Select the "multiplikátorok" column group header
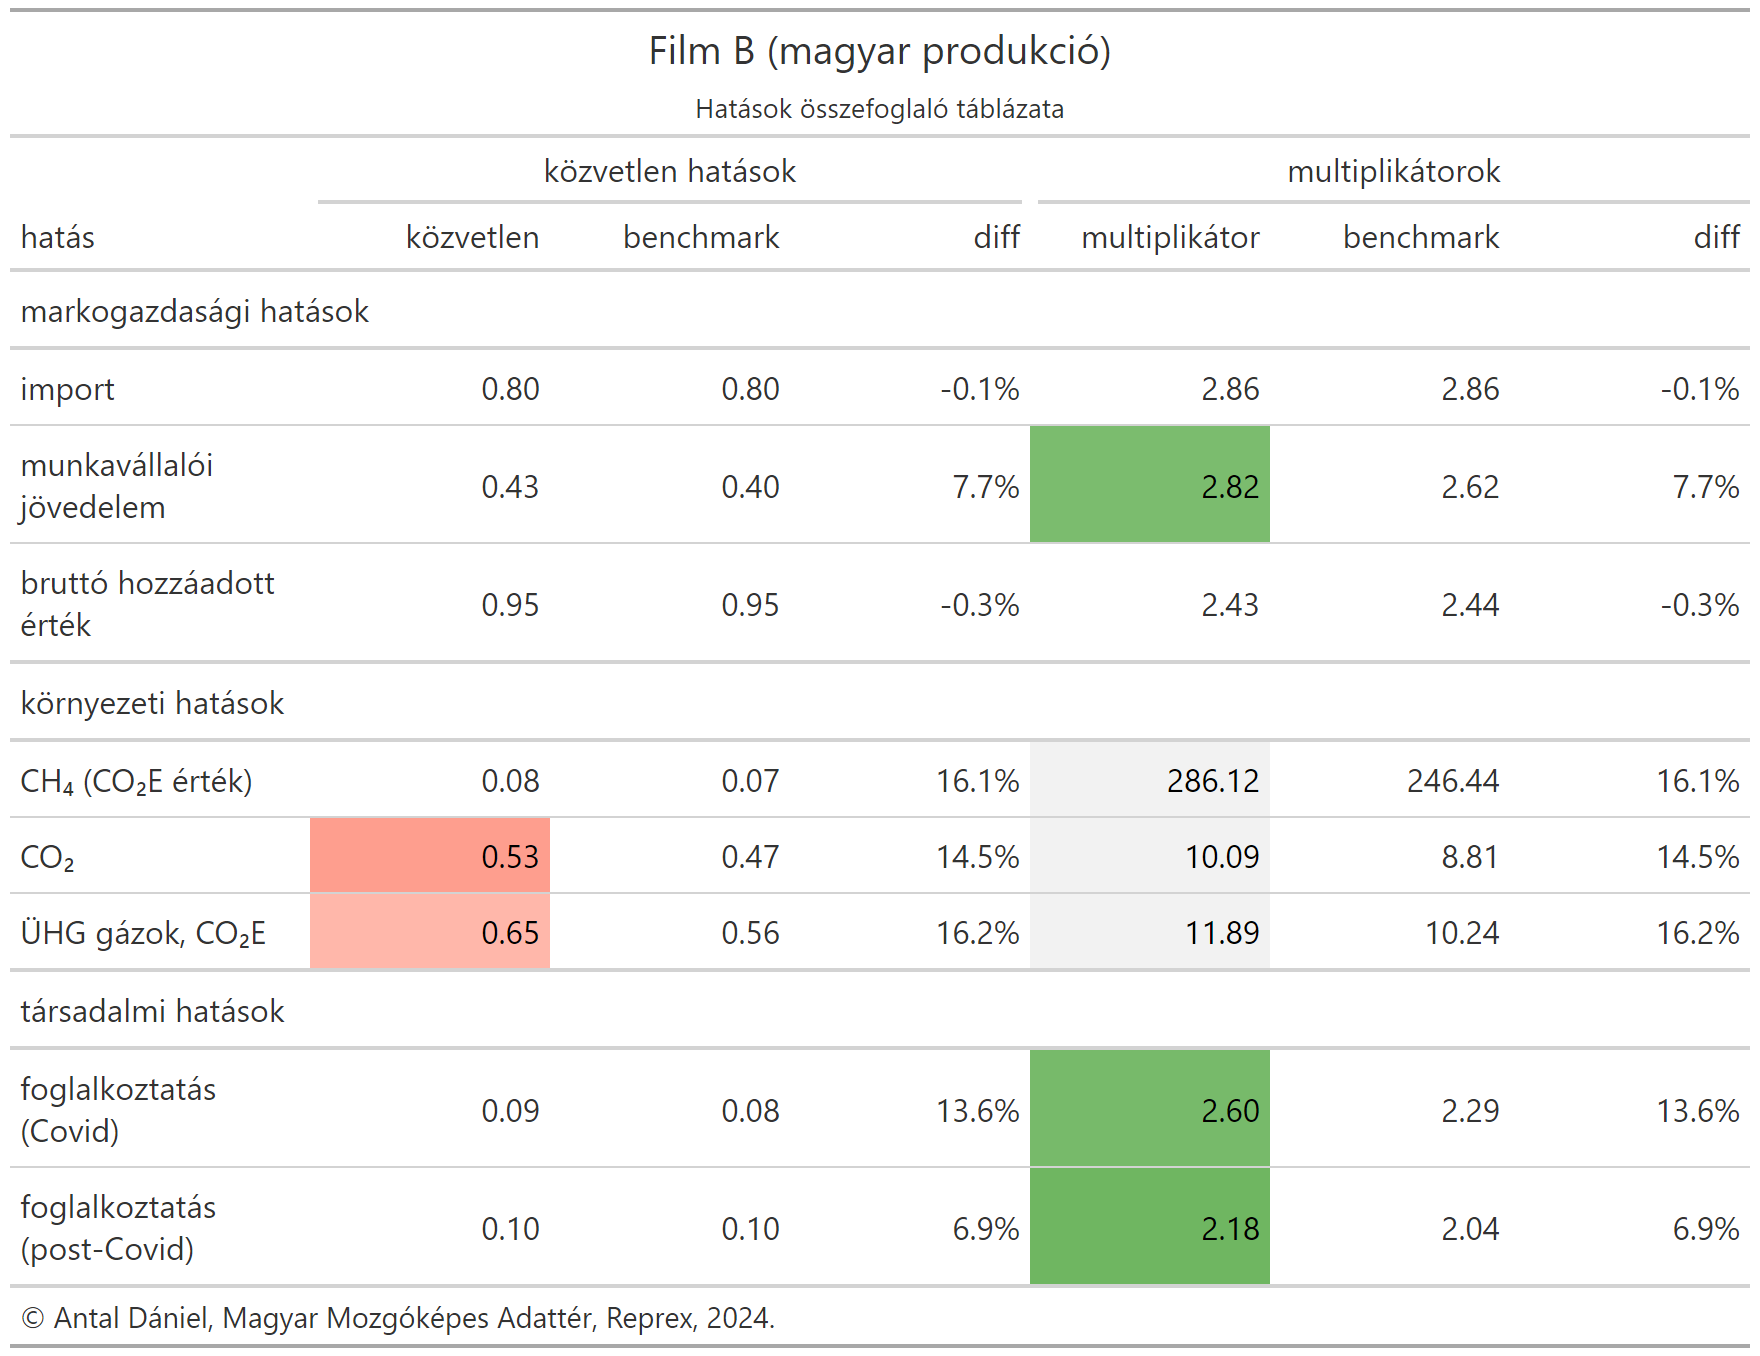Screen dimensions: 1760x1356 click(1393, 171)
